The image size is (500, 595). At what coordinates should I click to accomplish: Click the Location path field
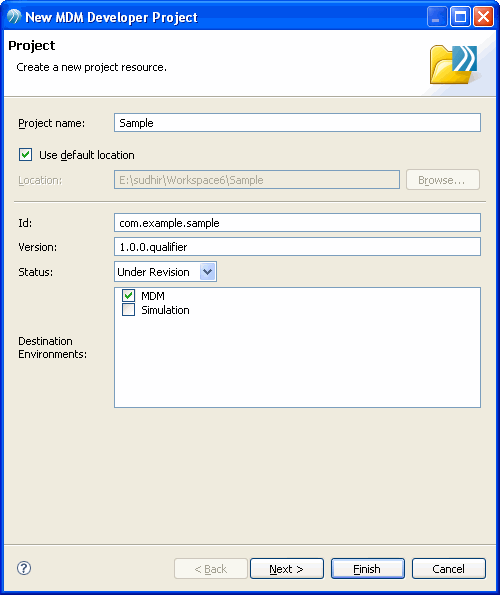pyautogui.click(x=257, y=179)
